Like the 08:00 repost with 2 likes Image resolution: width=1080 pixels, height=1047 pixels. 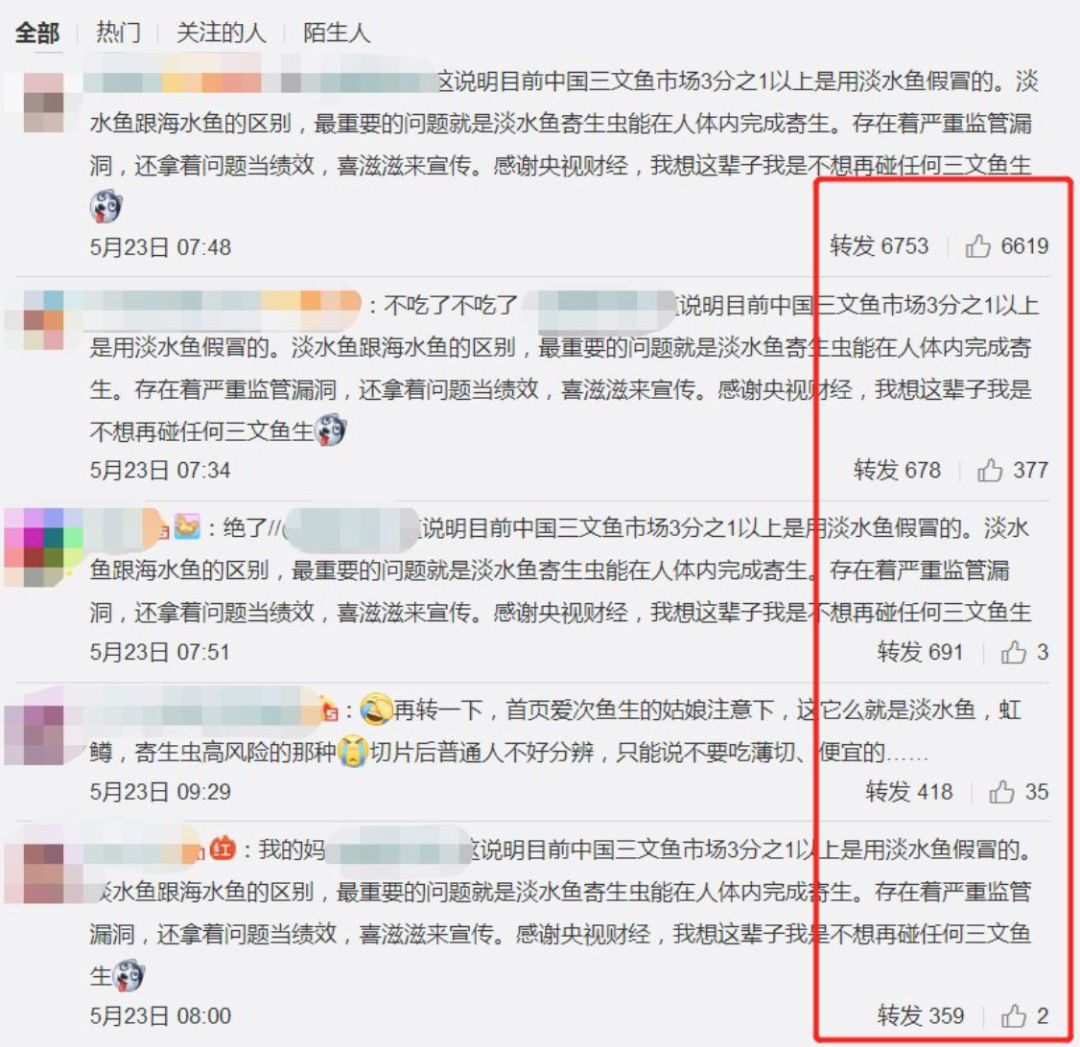click(x=1013, y=1015)
